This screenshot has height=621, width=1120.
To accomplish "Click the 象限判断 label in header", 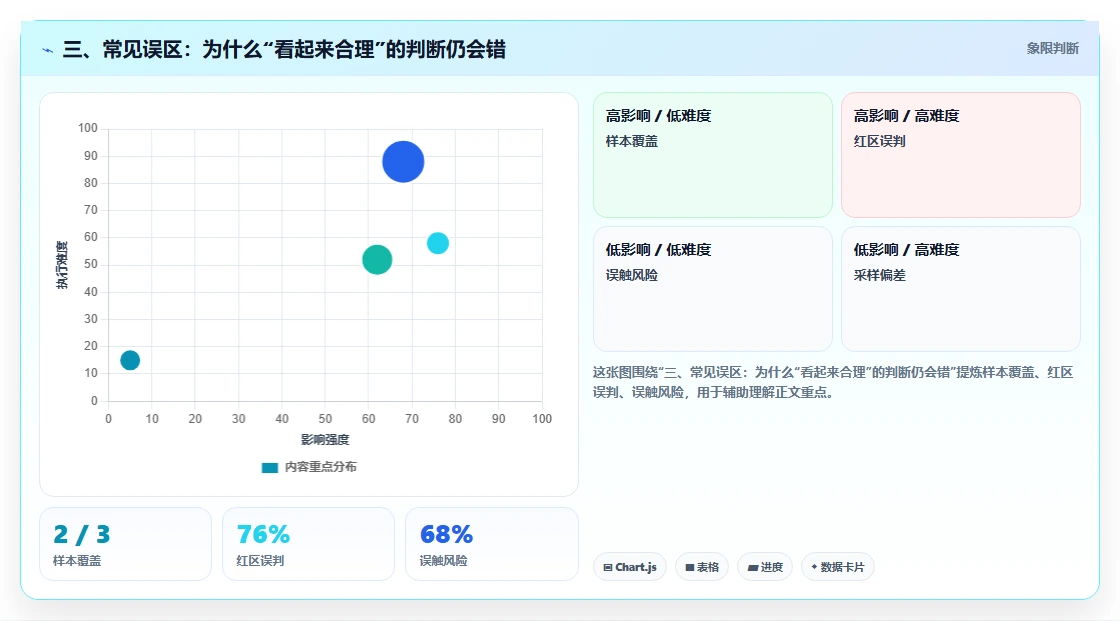I will click(1052, 49).
